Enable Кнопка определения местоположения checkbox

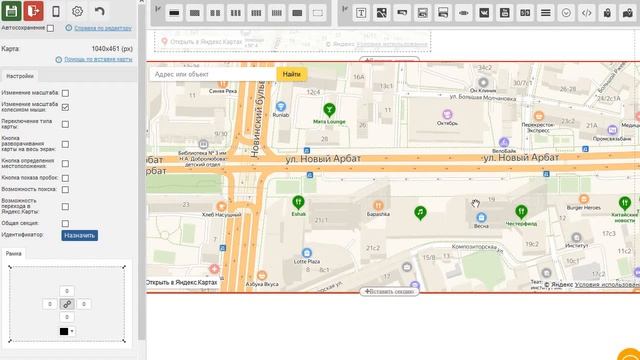pos(65,163)
